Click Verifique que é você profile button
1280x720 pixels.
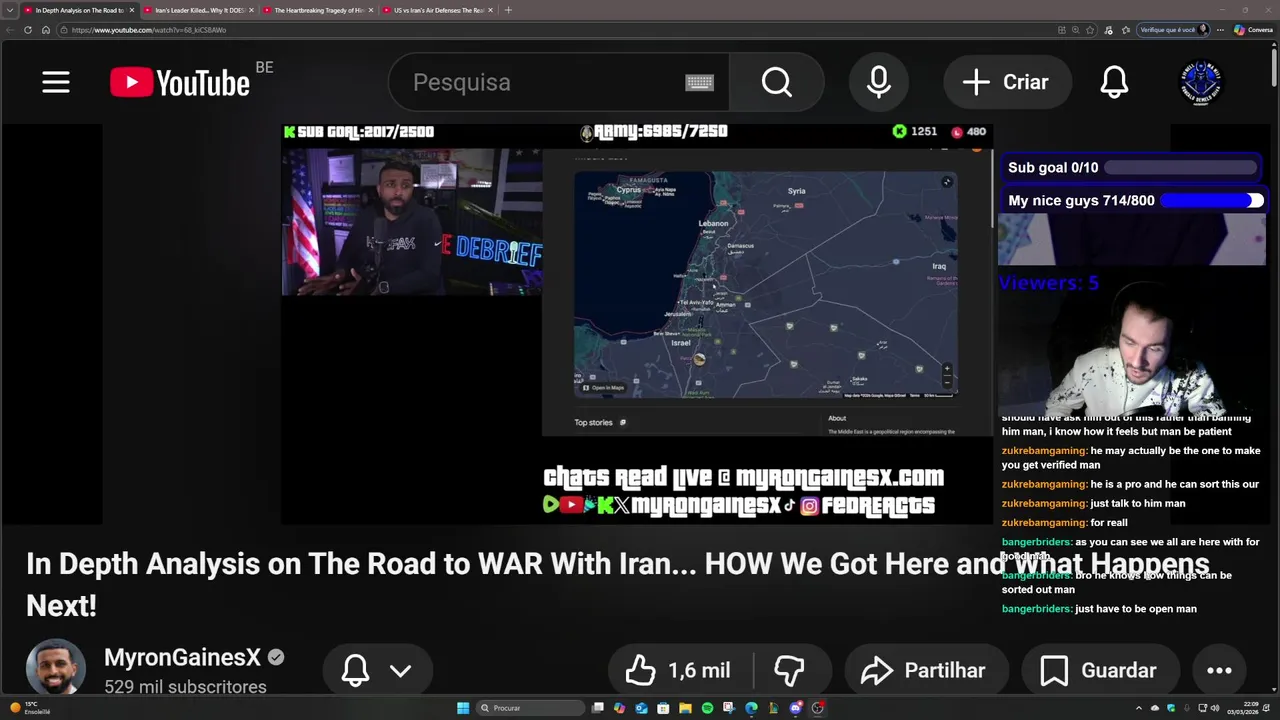[1174, 30]
